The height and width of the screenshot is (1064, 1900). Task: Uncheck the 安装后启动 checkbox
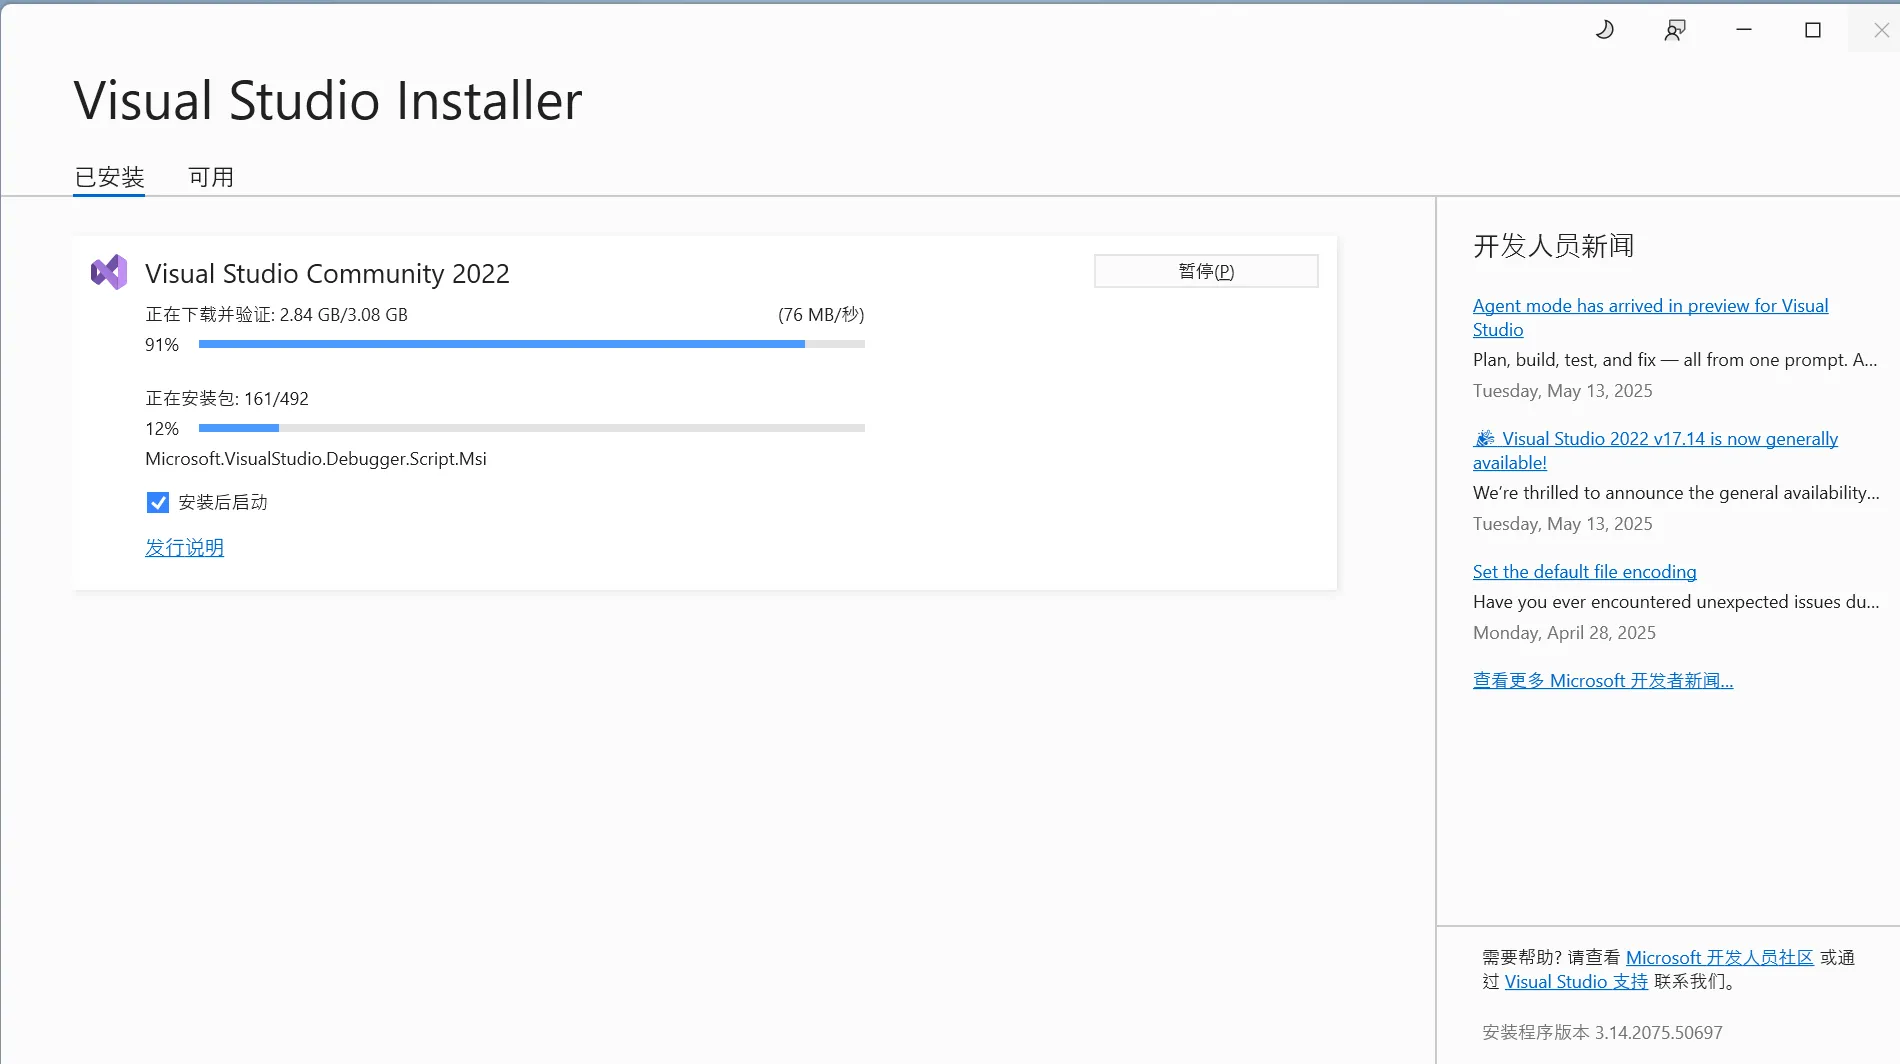158,502
